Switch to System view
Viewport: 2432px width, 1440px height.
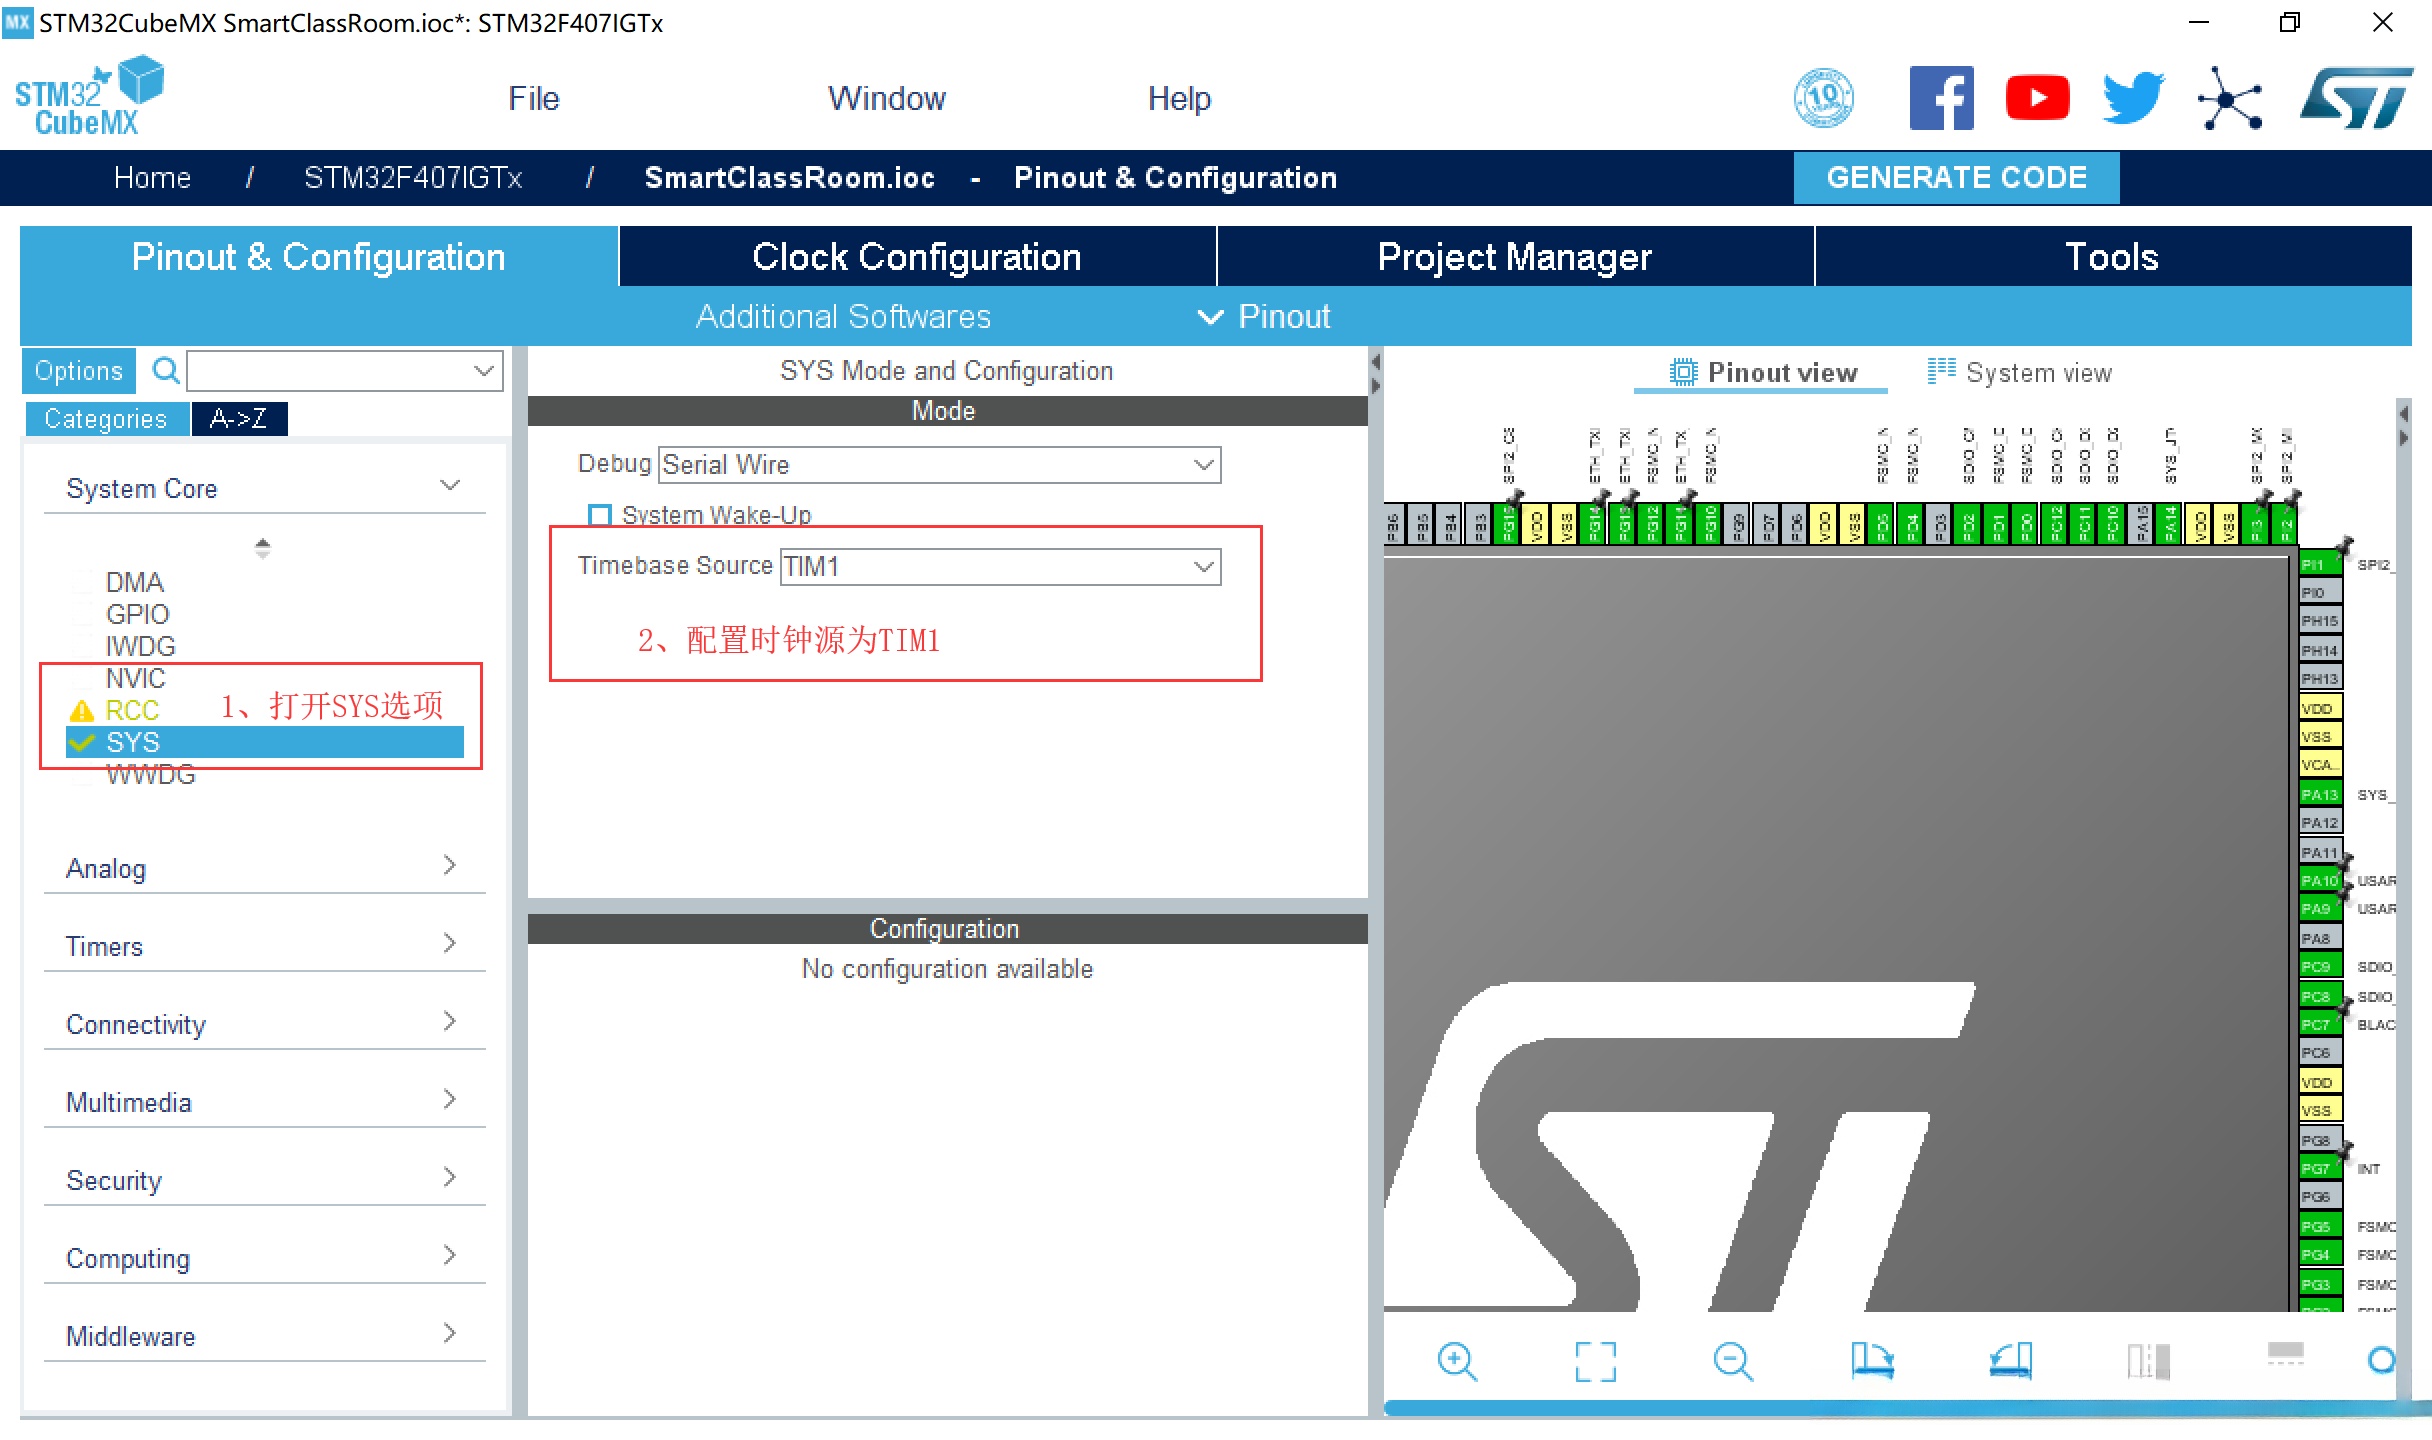[2020, 373]
